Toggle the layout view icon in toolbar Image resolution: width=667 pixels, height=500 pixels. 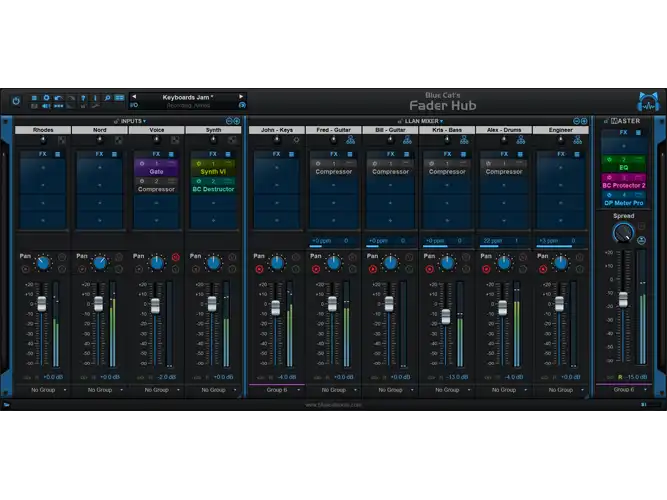pyautogui.click(x=120, y=98)
